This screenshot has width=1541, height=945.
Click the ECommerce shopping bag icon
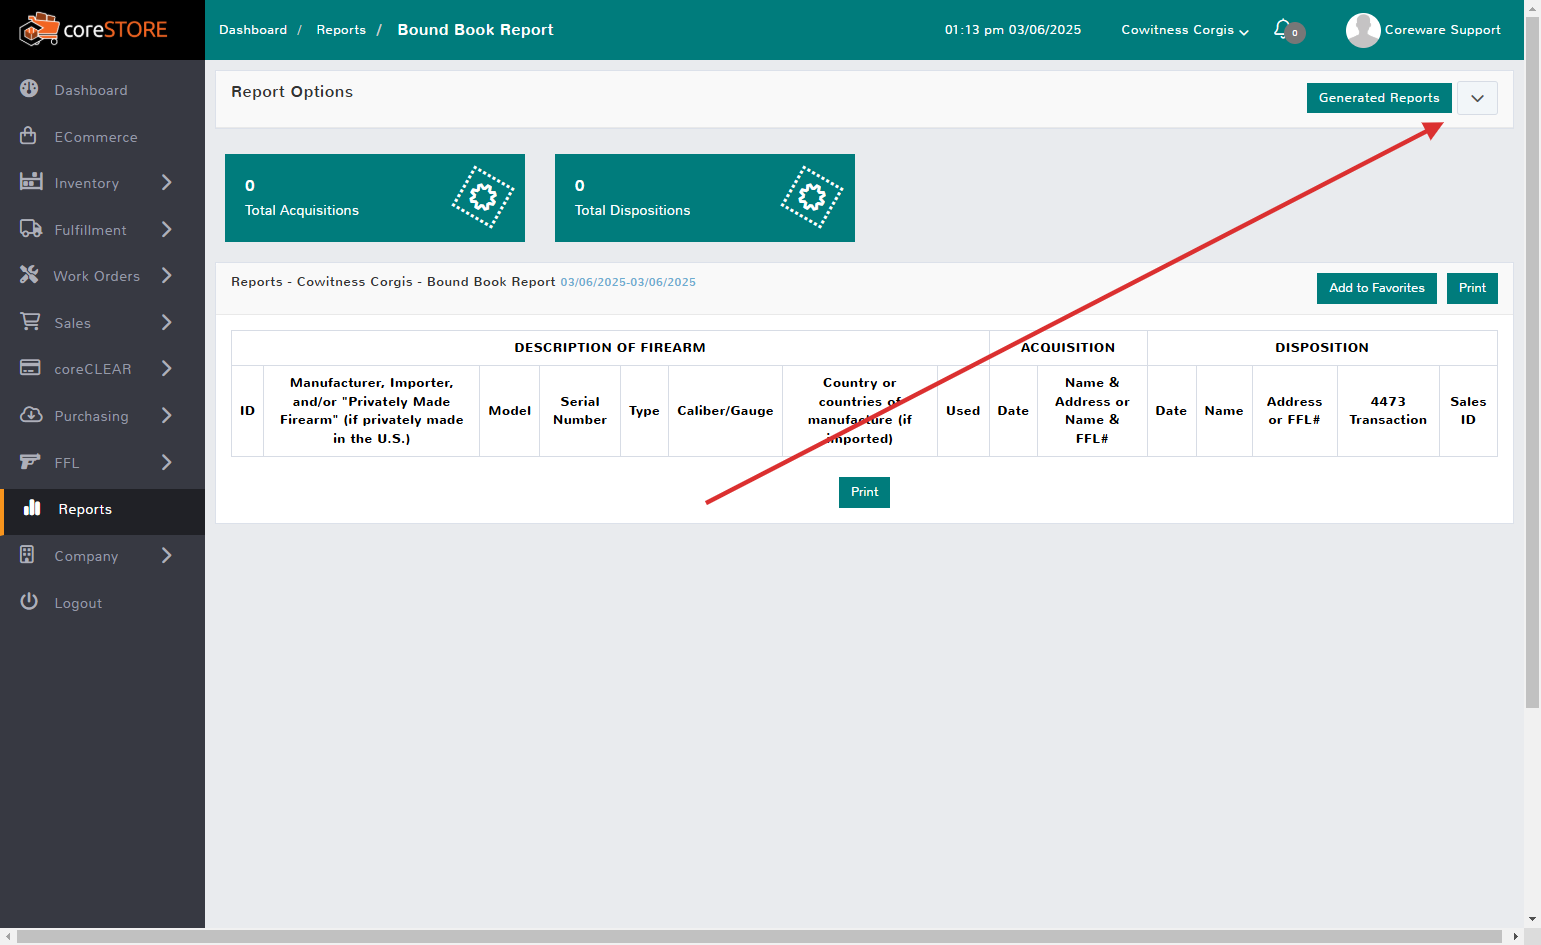coord(29,135)
